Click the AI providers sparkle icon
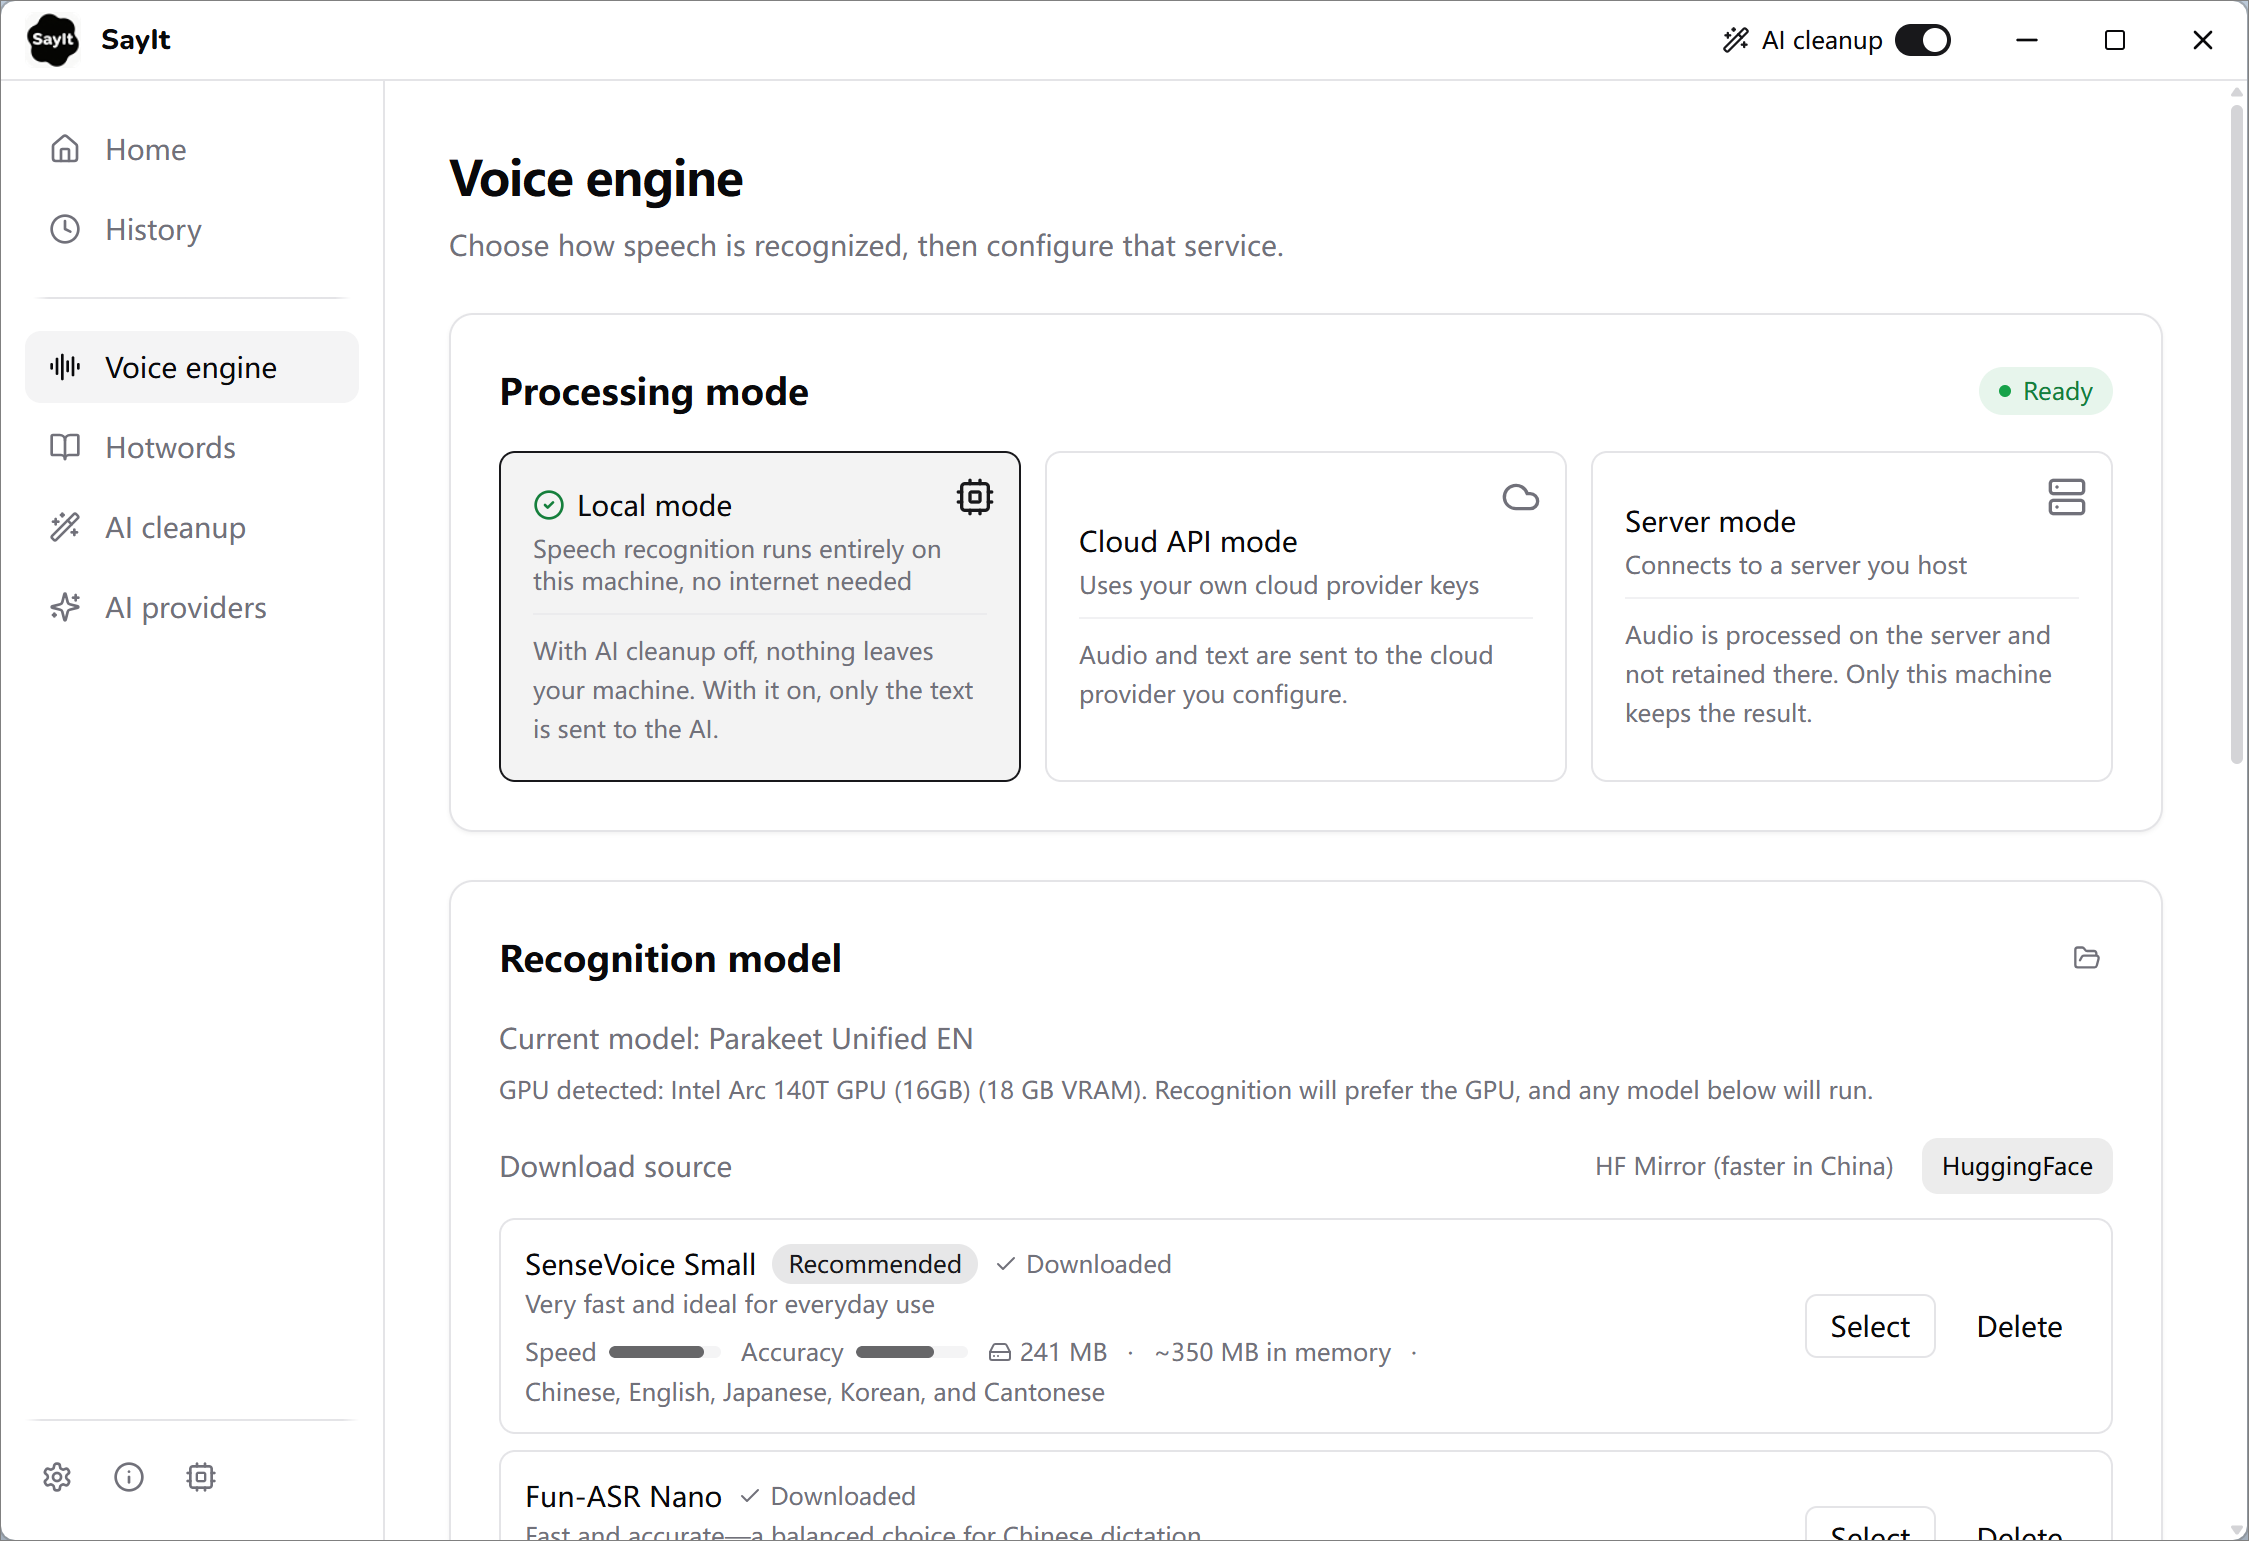The image size is (2249, 1541). point(65,607)
